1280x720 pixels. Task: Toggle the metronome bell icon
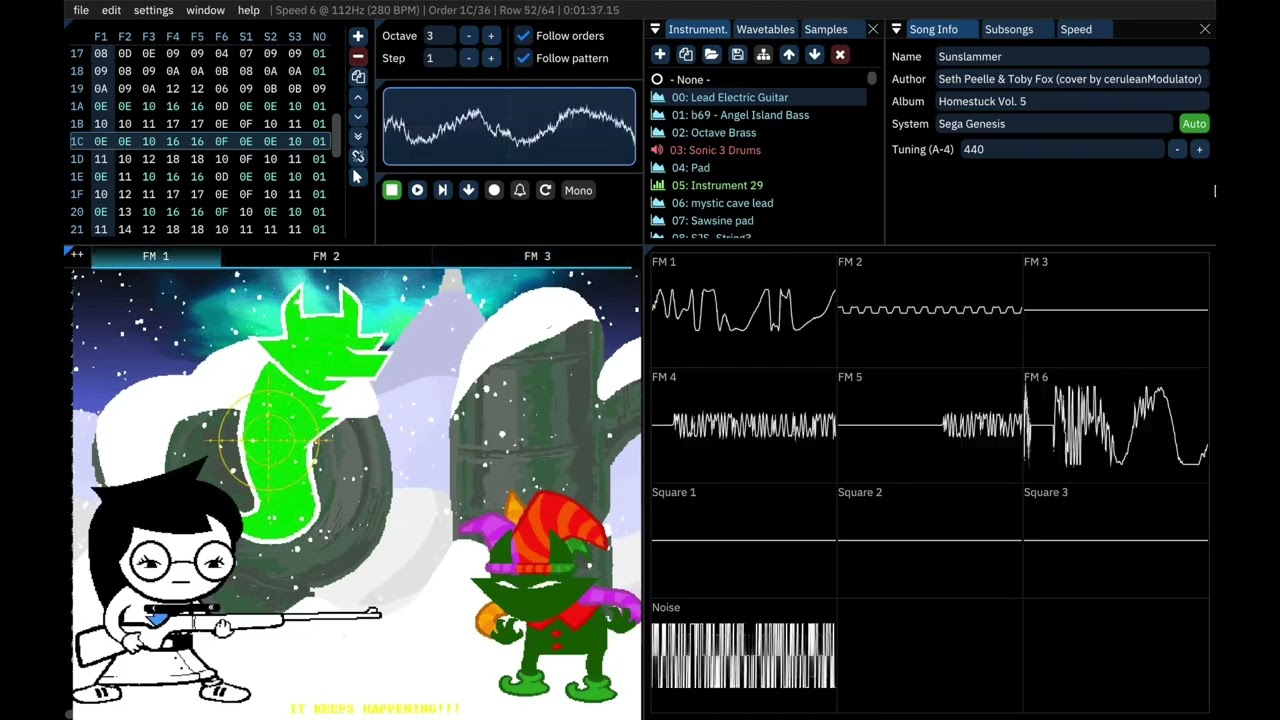click(520, 190)
